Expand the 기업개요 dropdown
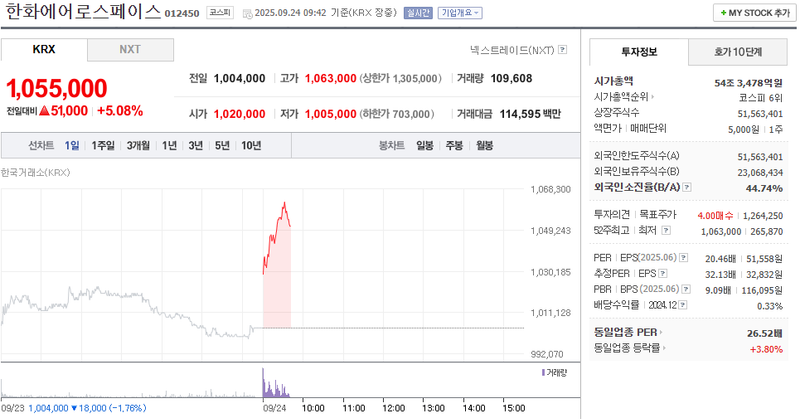 pos(460,13)
